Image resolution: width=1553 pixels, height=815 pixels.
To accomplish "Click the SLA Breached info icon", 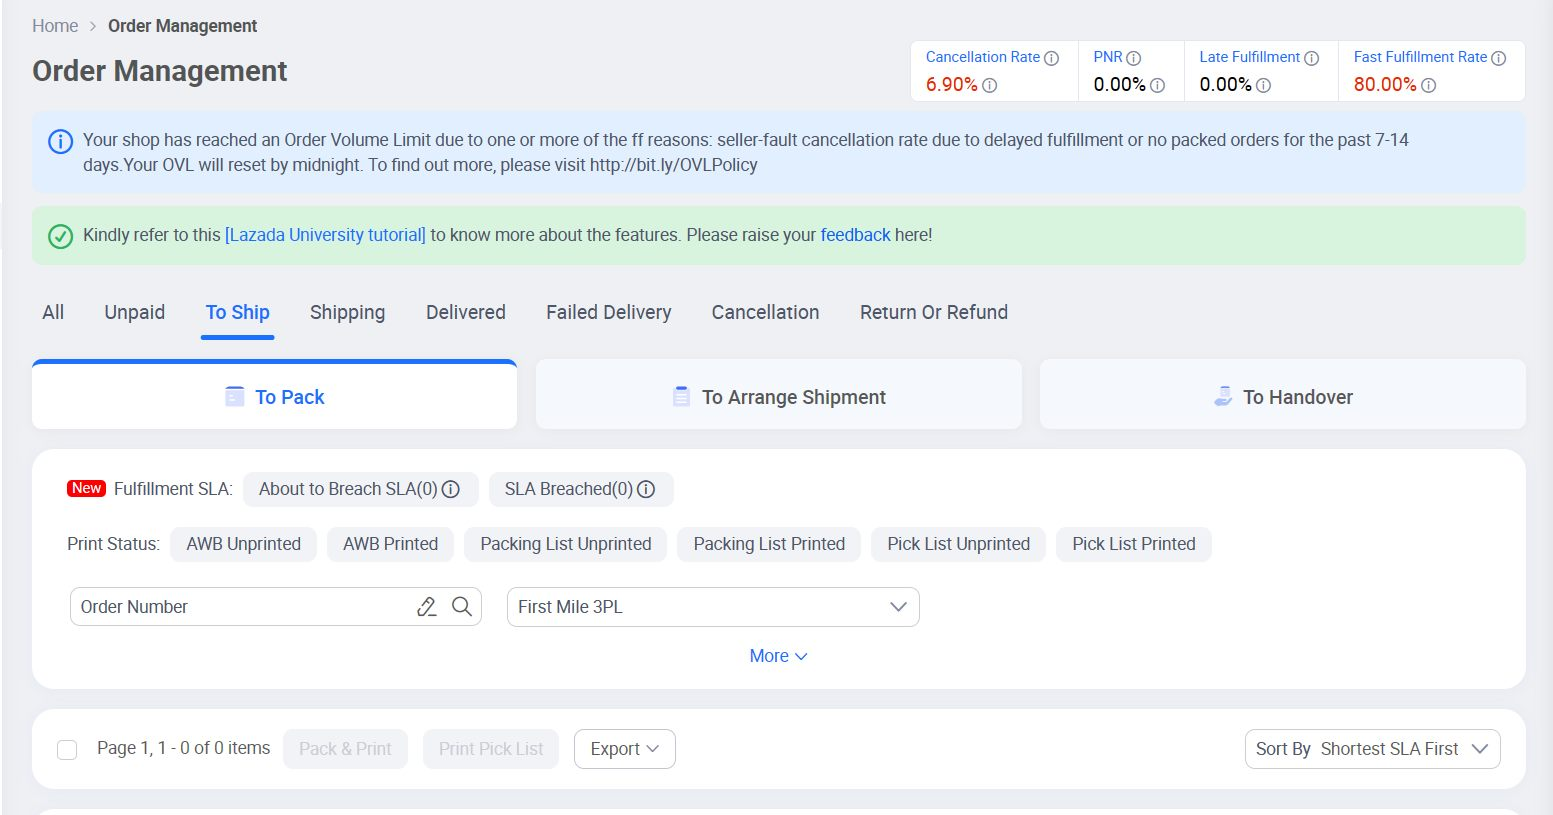I will pos(647,489).
